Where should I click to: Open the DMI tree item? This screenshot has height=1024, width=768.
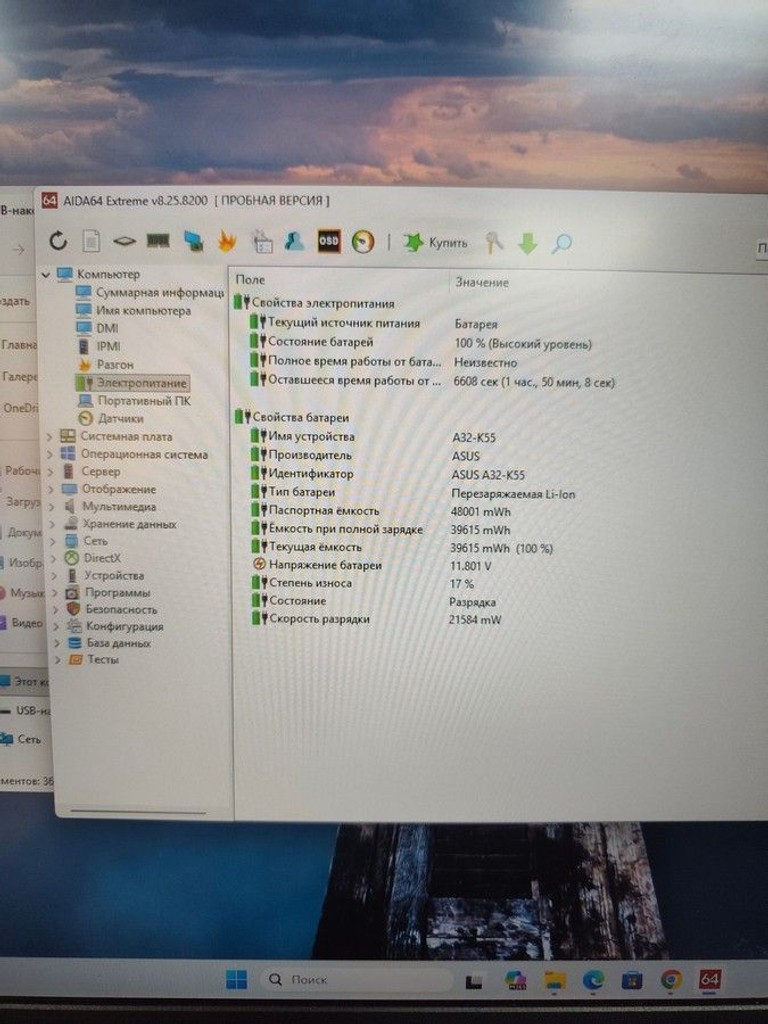pyautogui.click(x=98, y=328)
